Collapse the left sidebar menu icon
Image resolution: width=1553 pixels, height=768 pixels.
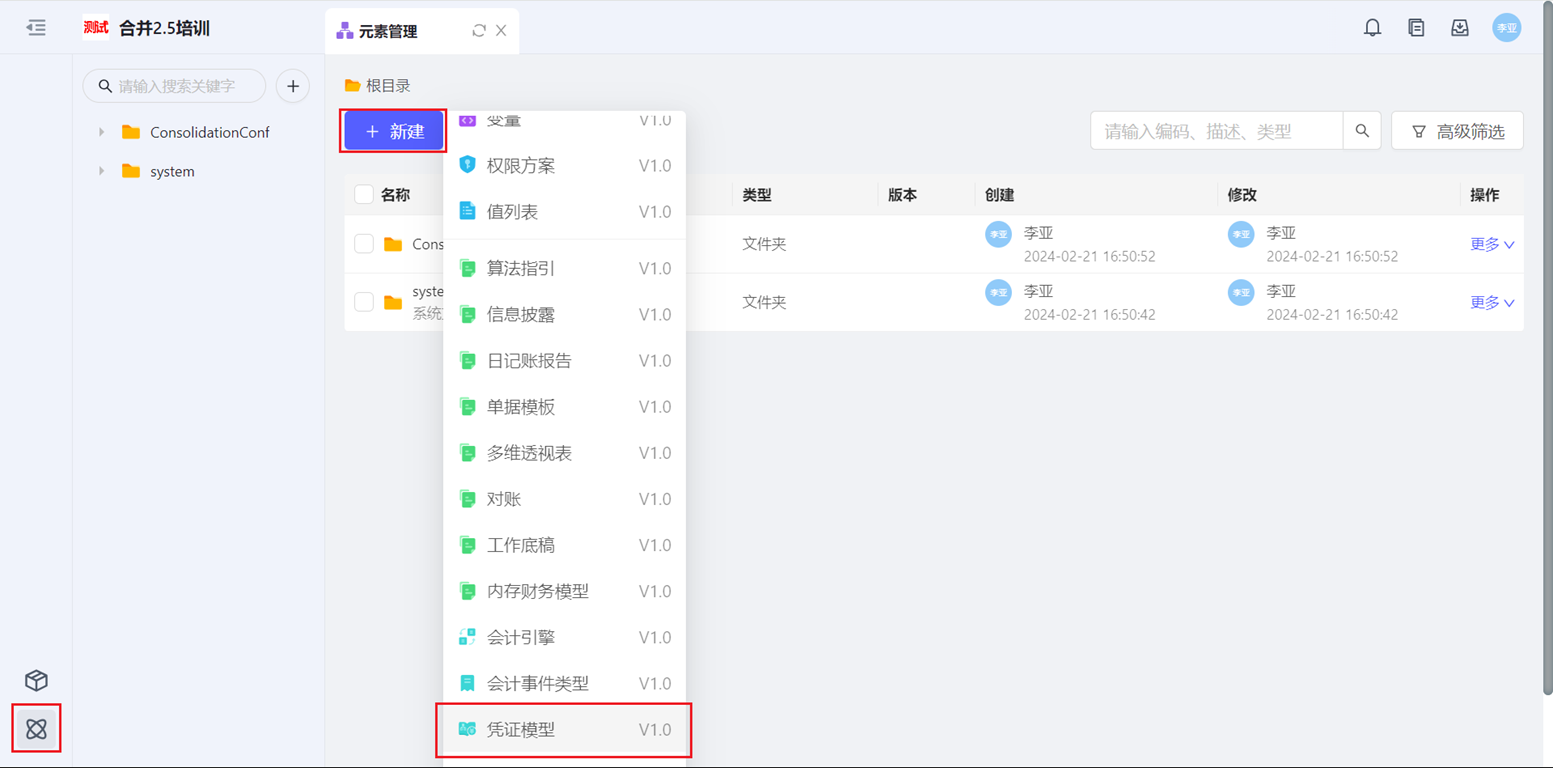pos(36,28)
